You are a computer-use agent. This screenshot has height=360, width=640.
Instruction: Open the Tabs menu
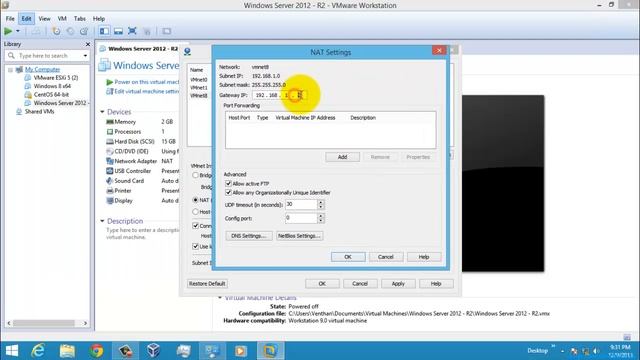(80, 19)
